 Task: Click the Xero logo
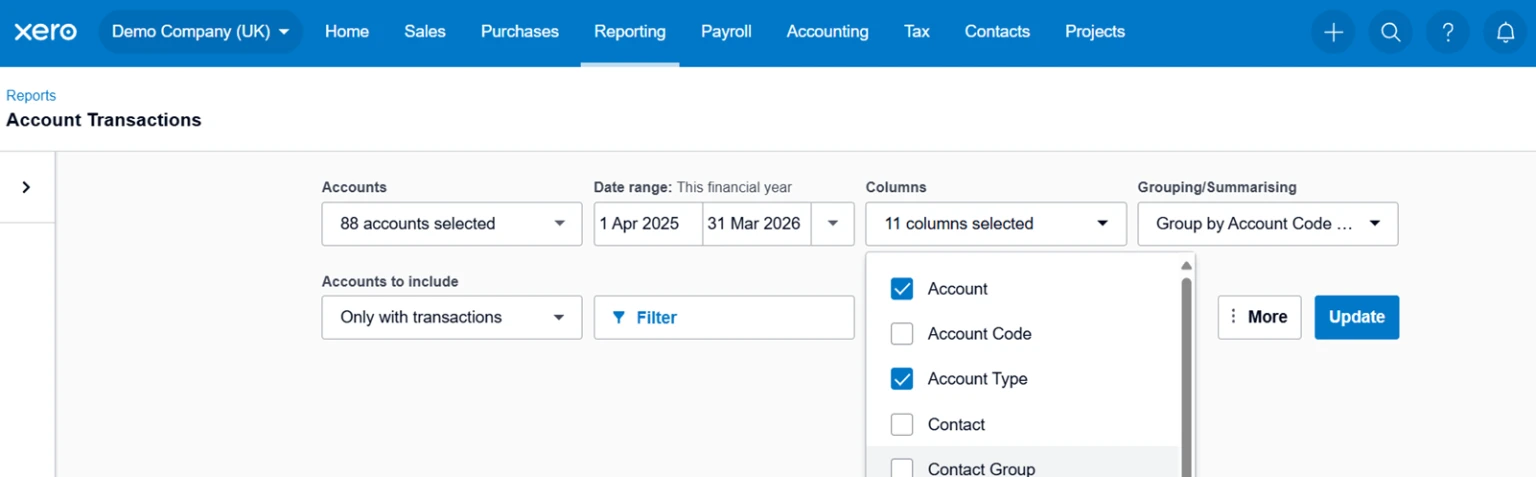pyautogui.click(x=45, y=32)
